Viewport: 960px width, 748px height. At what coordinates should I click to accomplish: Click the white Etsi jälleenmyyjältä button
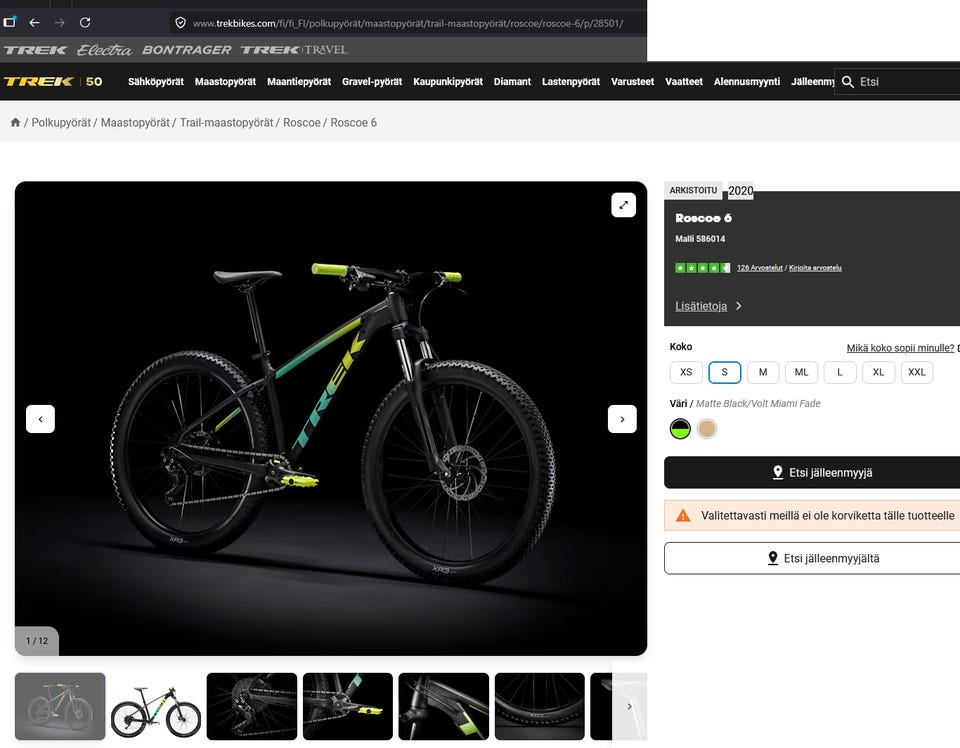pos(812,558)
